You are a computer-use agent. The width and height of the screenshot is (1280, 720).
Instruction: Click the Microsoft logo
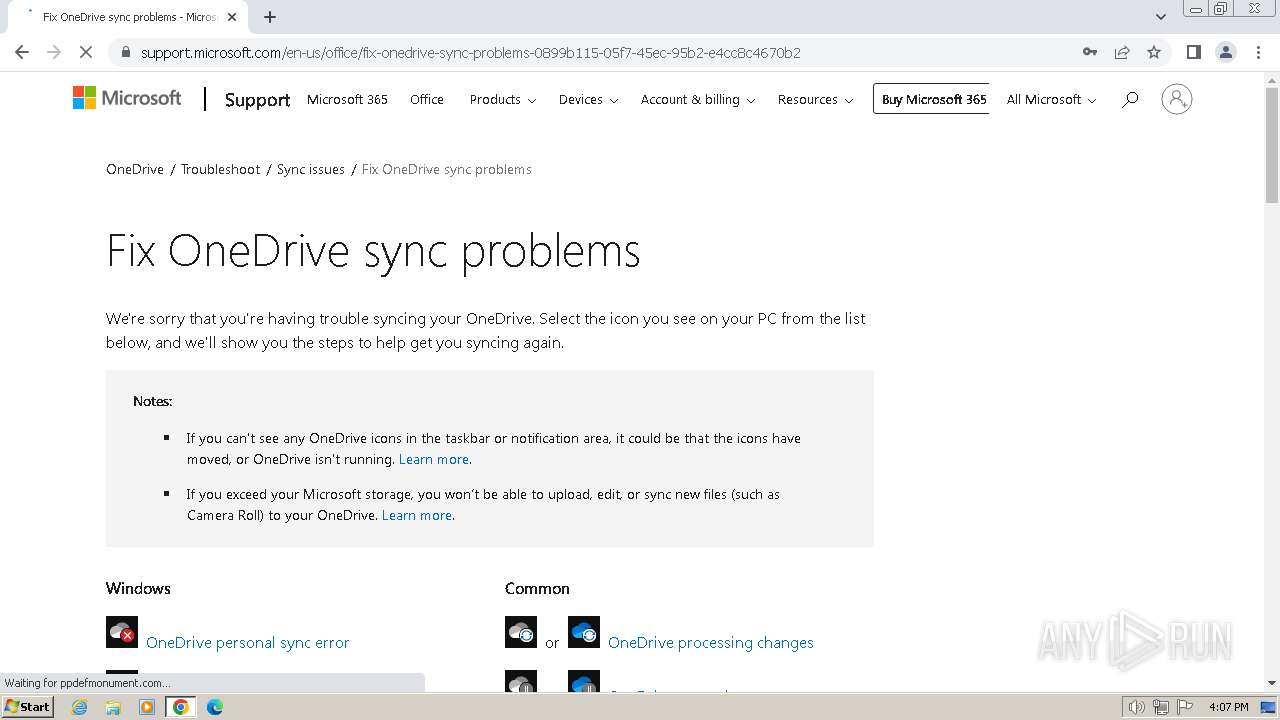coord(127,98)
